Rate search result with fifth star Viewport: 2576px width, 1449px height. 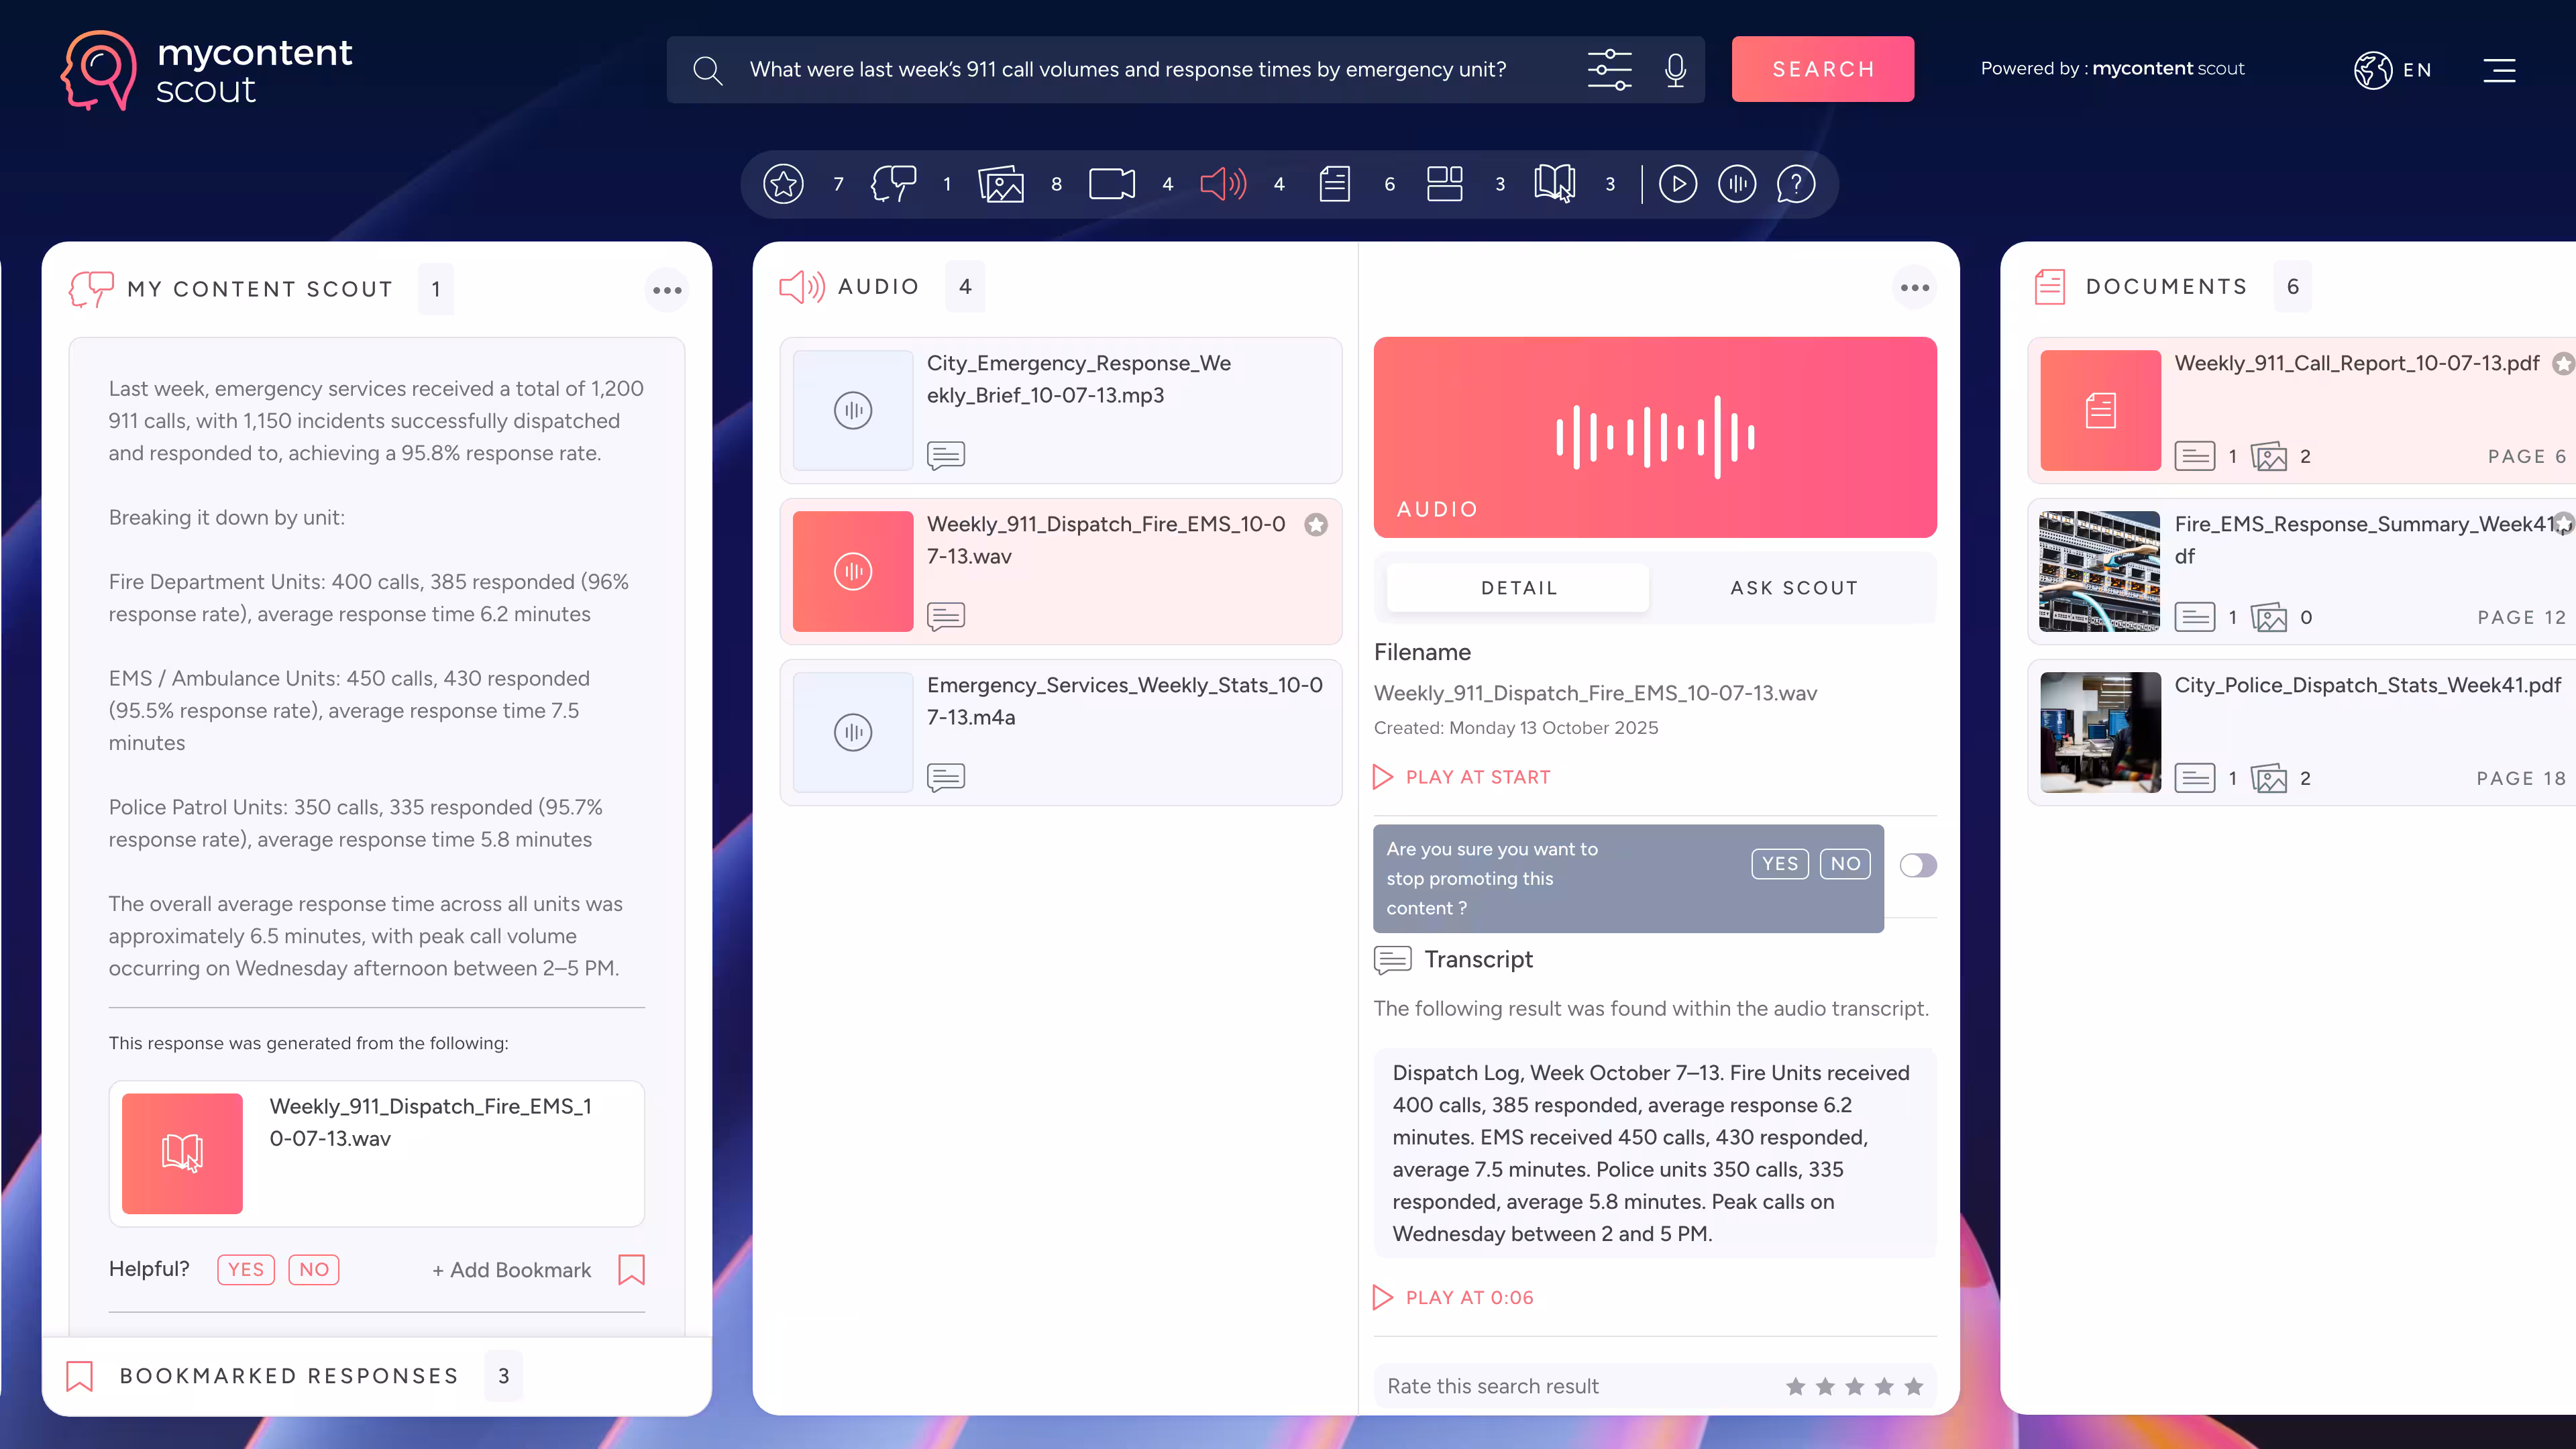pyautogui.click(x=1913, y=1386)
